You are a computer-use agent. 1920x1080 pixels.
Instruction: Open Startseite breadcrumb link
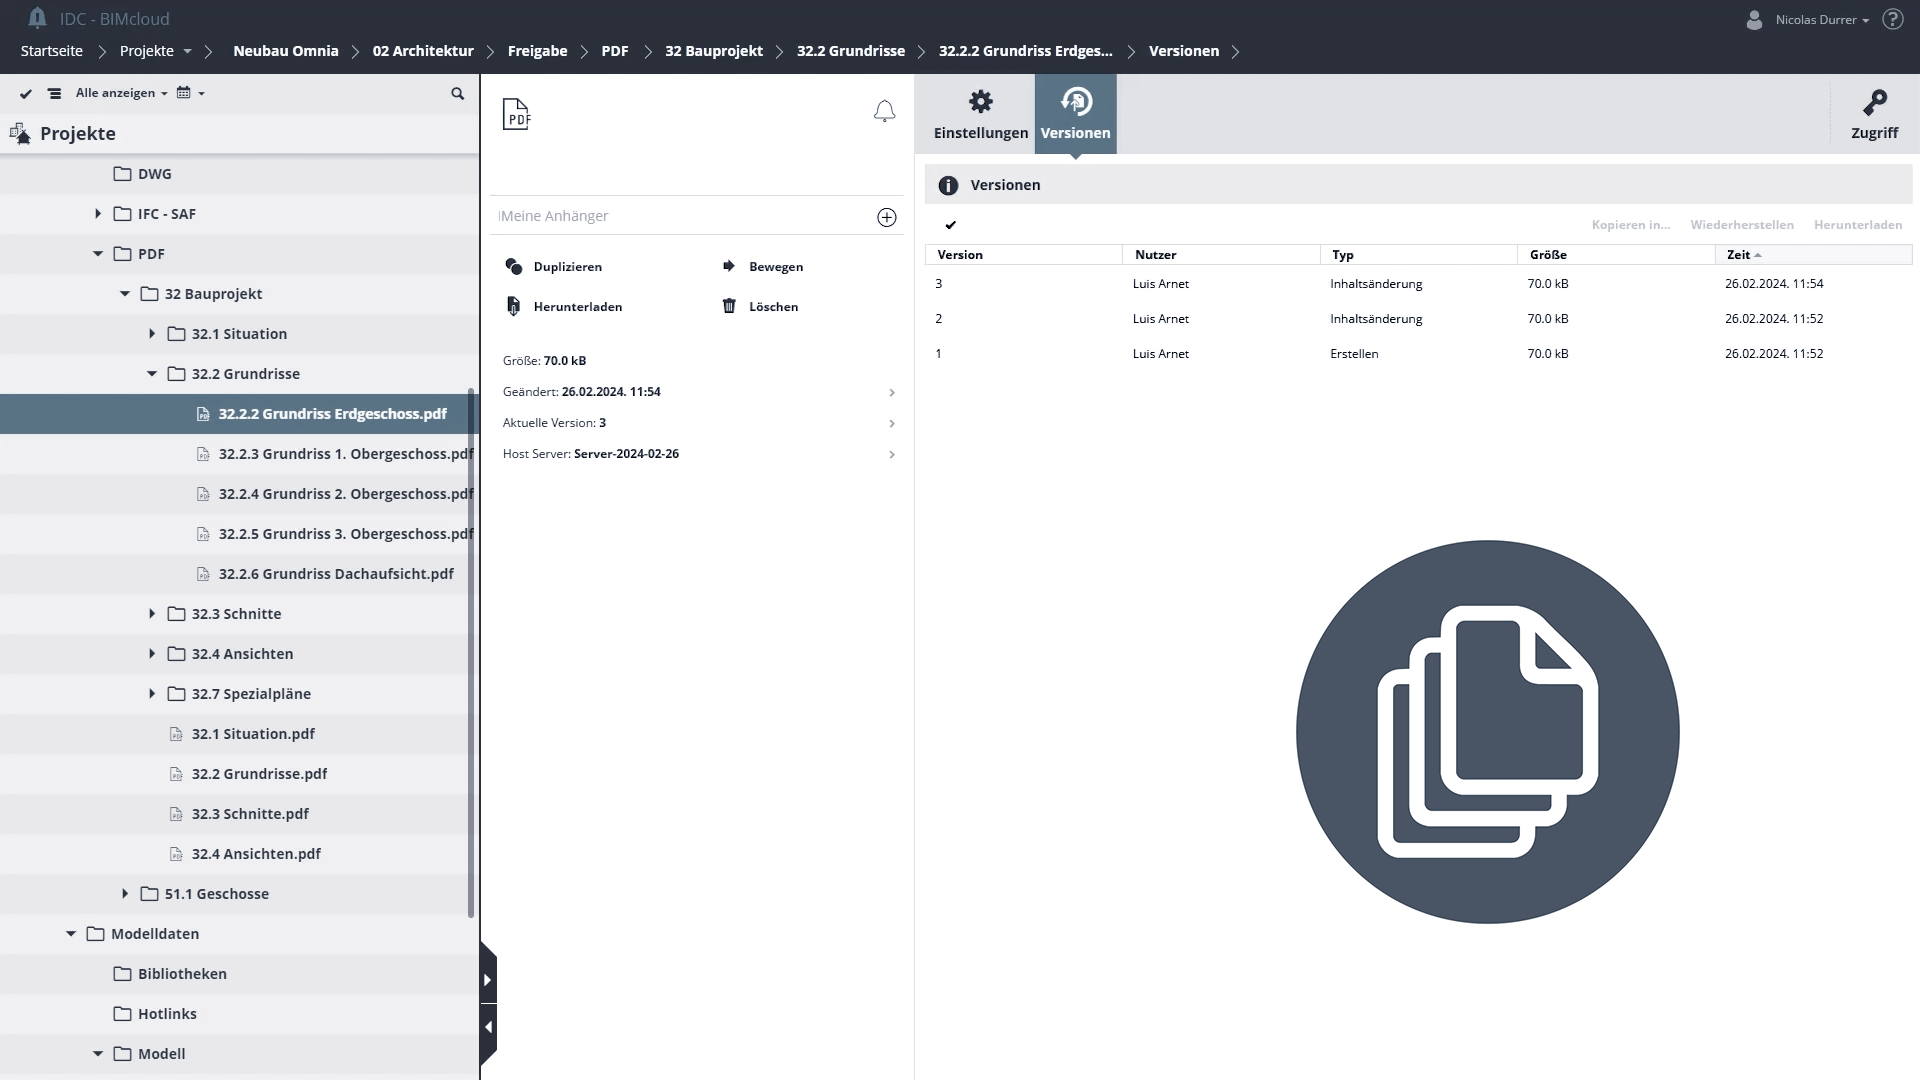52,51
